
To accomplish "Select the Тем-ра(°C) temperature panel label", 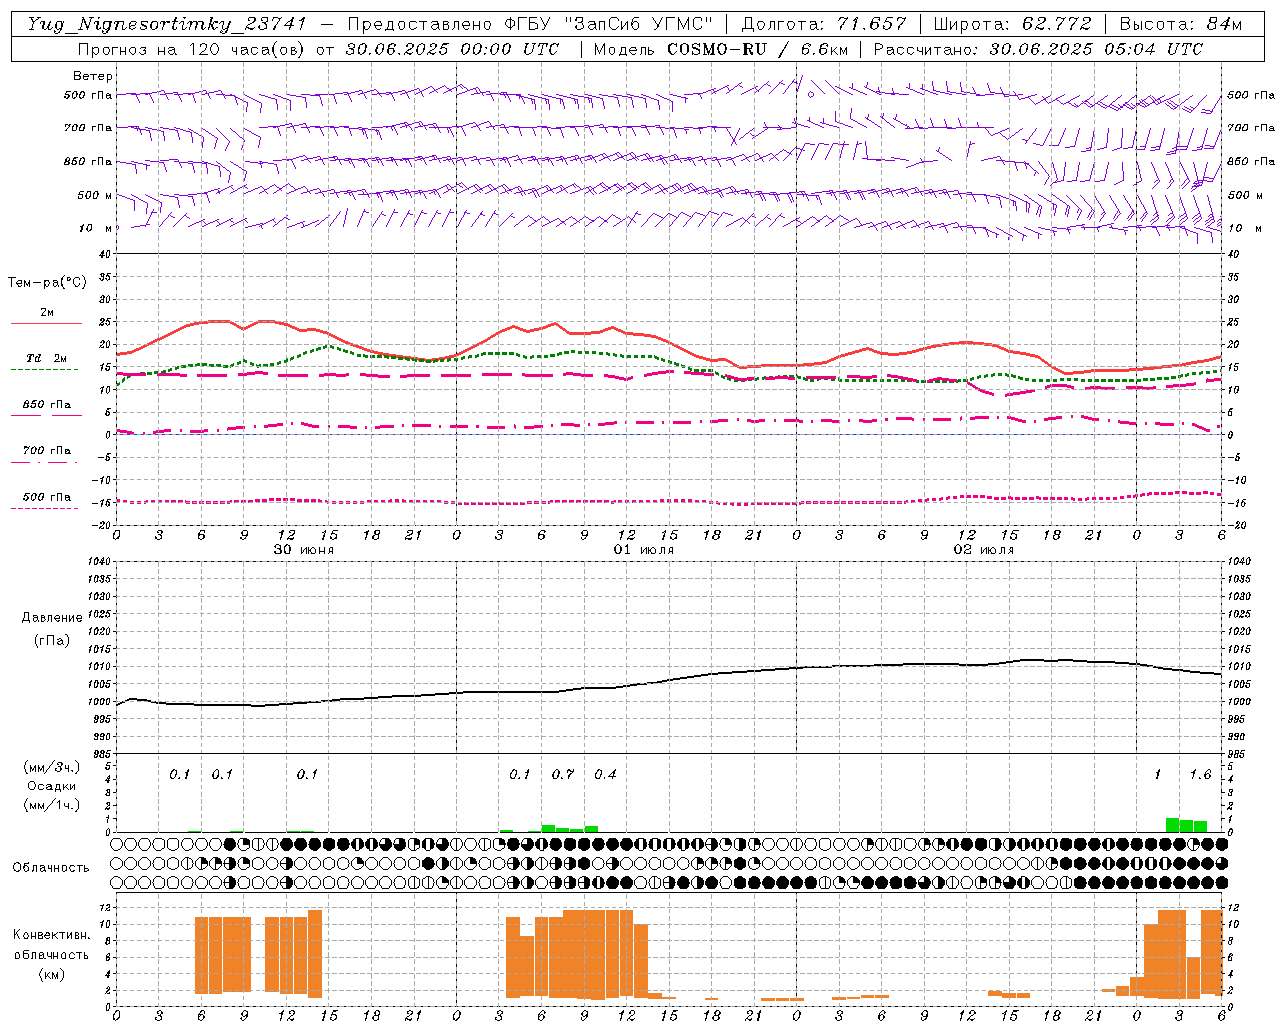I will tap(47, 283).
